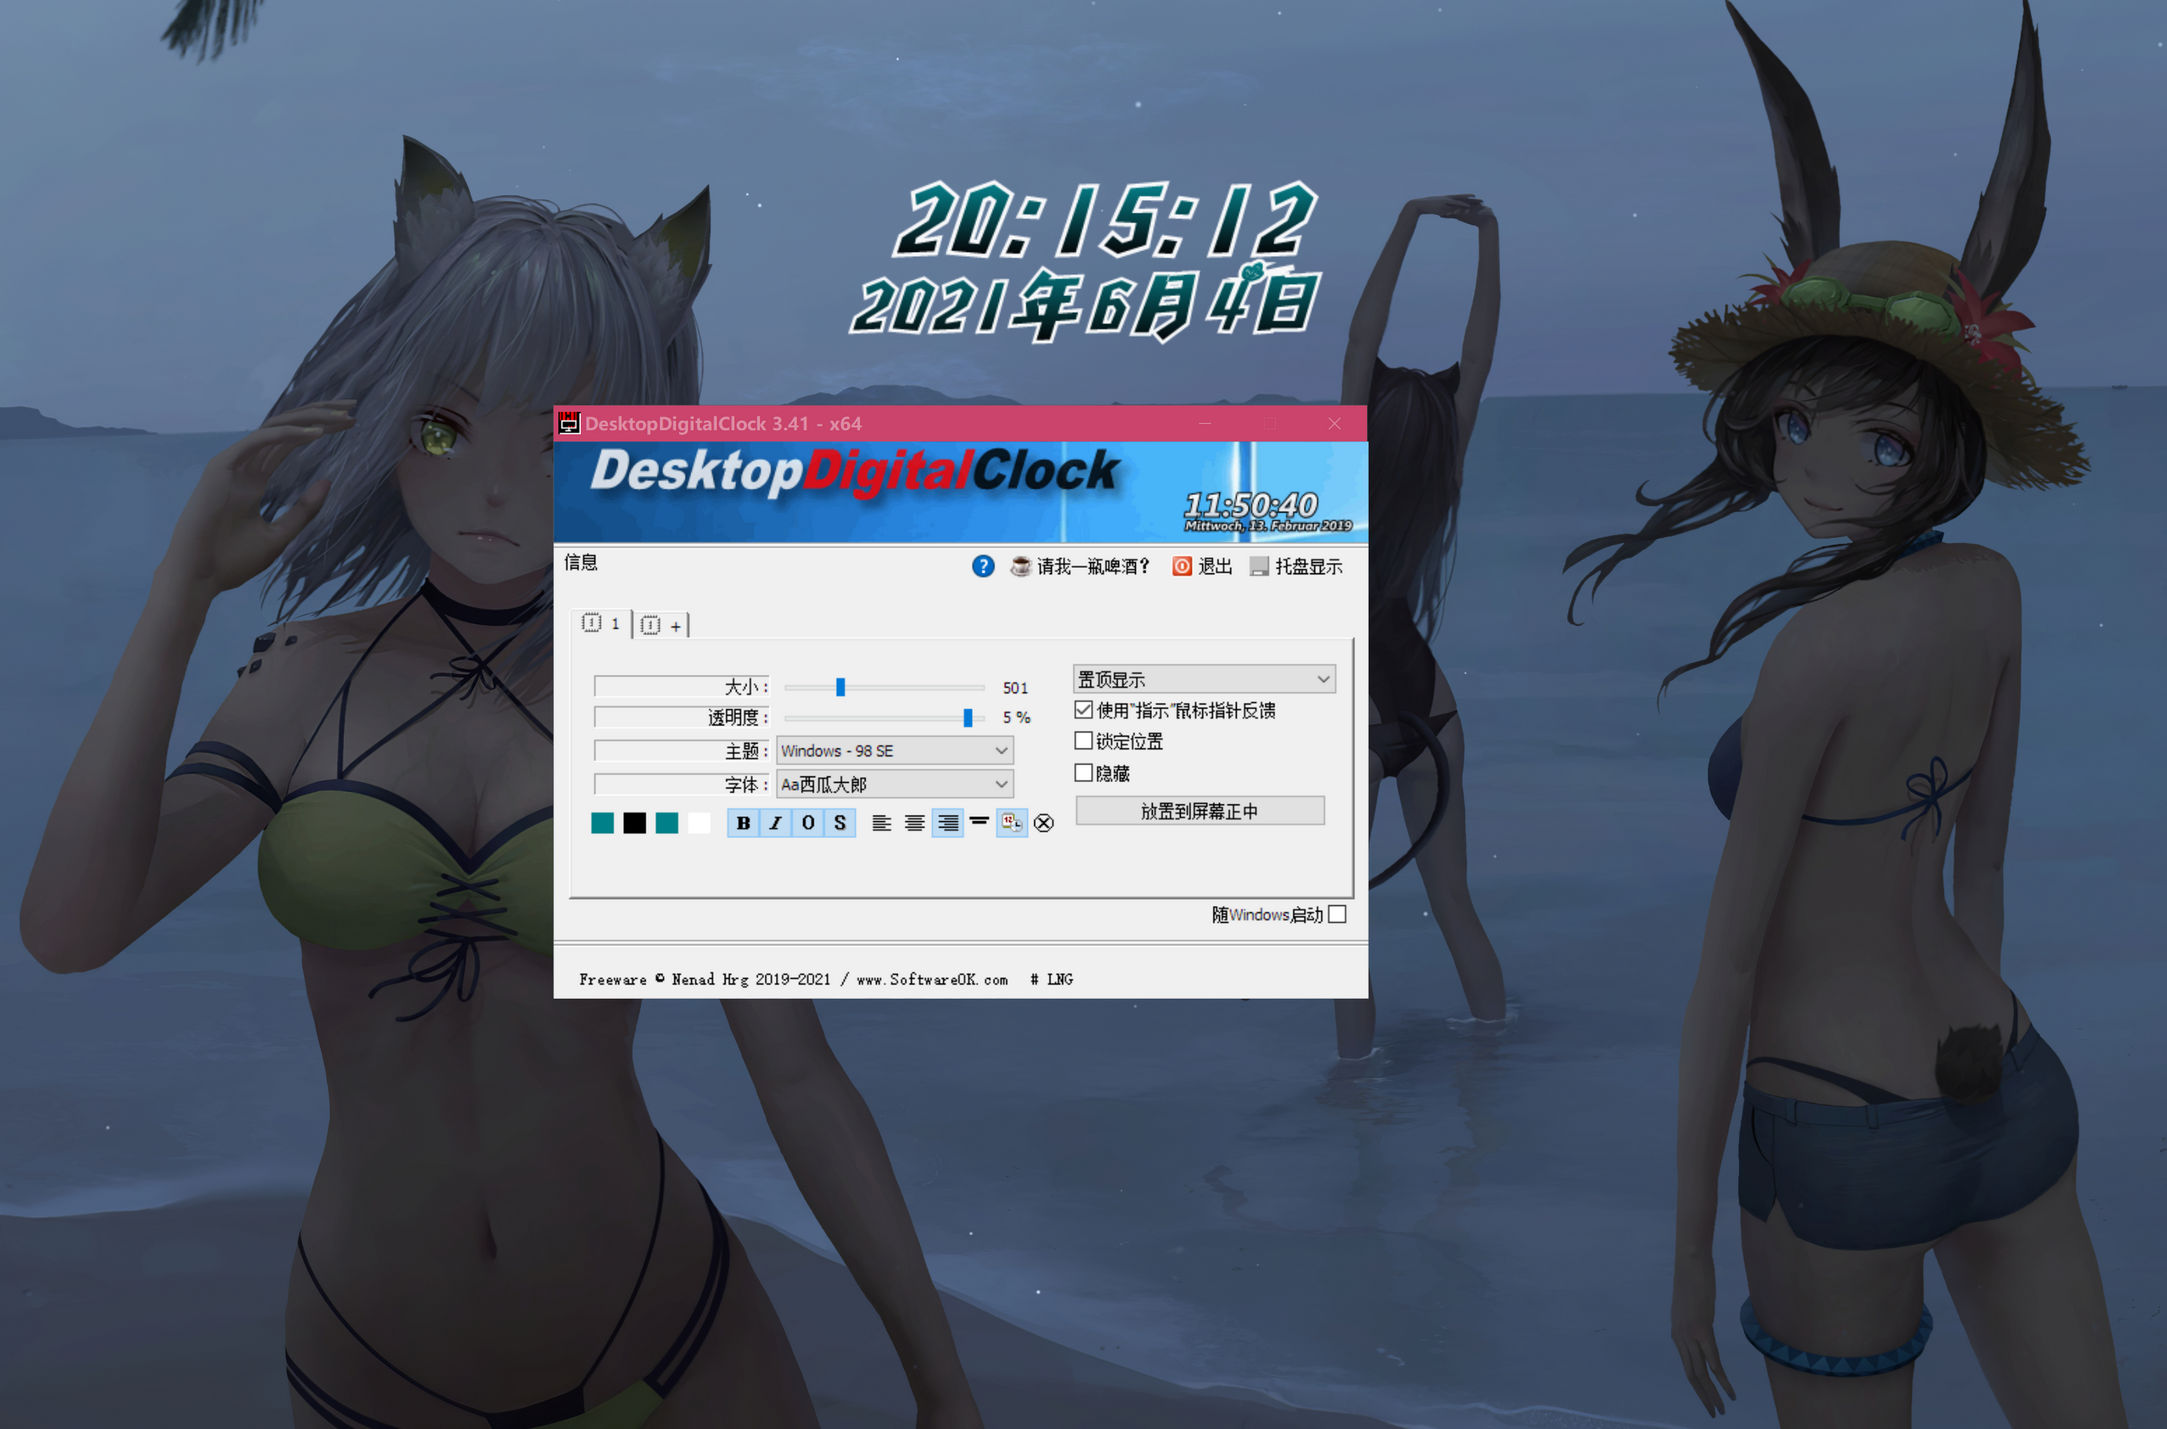Viewport: 2167px width, 1429px height.
Task: Align clock text to the left
Action: click(x=881, y=823)
